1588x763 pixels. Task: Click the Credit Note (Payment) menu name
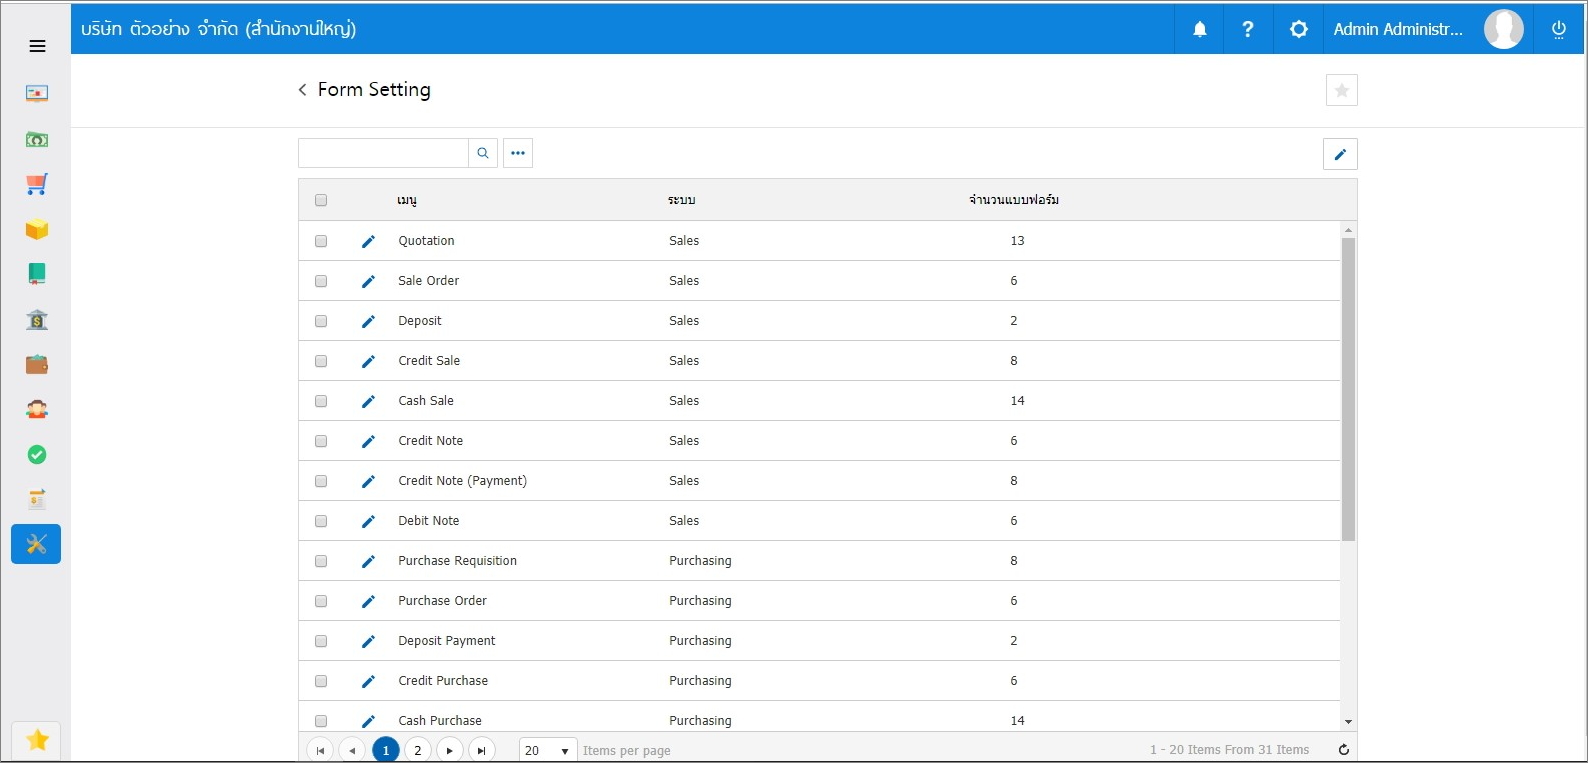(x=463, y=481)
